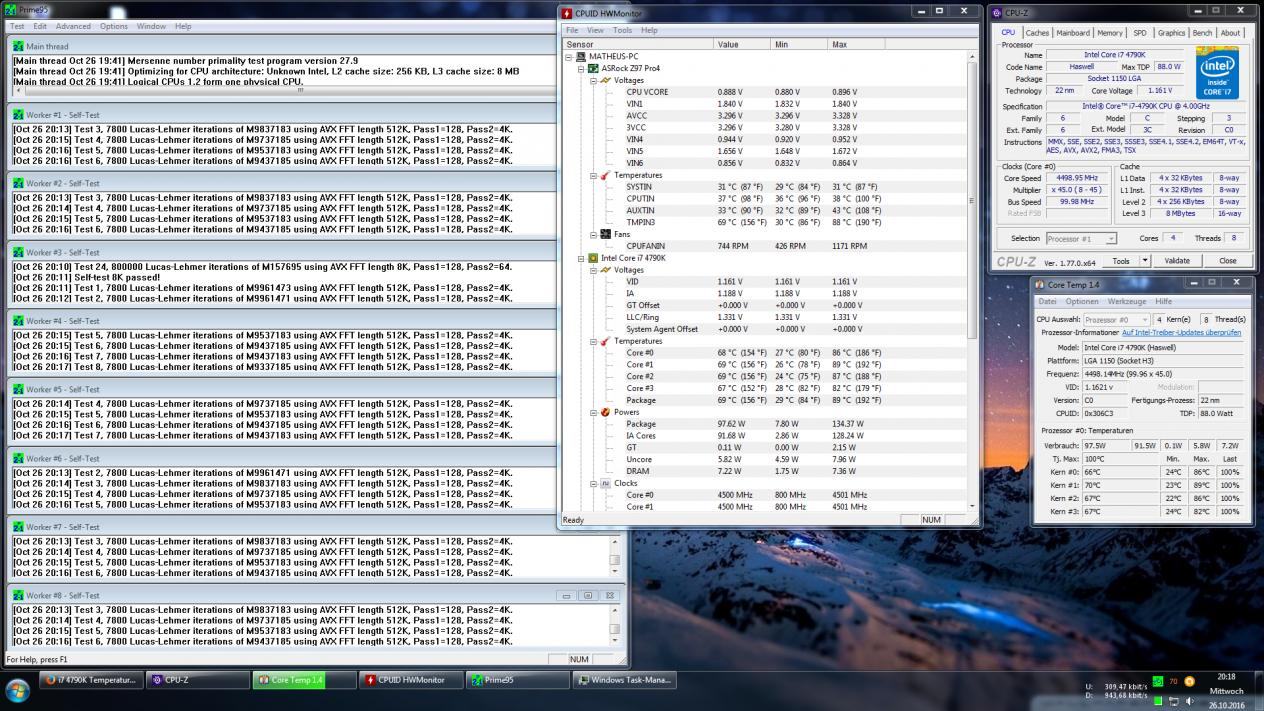This screenshot has height=711, width=1264.
Task: Click the Worker #1 Self-Test window icon
Action: [18, 115]
